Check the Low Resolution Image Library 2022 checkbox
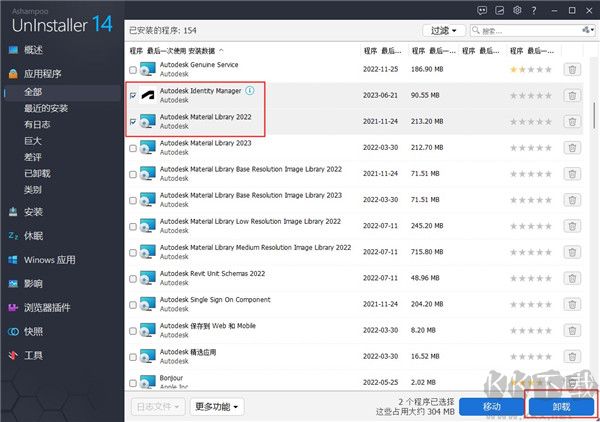This screenshot has height=422, width=600. click(133, 226)
